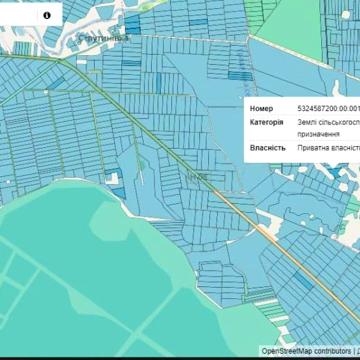Click the Землі сільськогосподарського category text
The image size is (360, 360).
(x=329, y=122)
